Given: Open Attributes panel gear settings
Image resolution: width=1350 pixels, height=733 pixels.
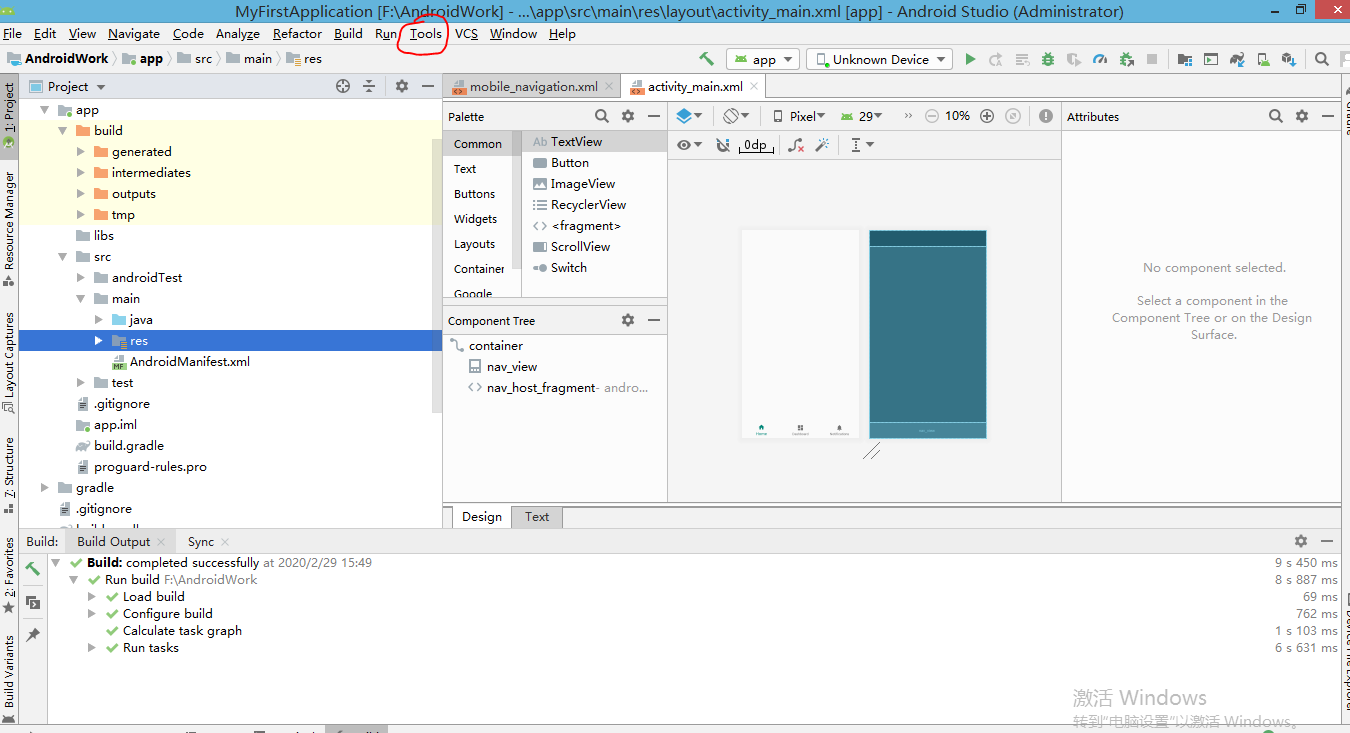Looking at the screenshot, I should 1302,116.
